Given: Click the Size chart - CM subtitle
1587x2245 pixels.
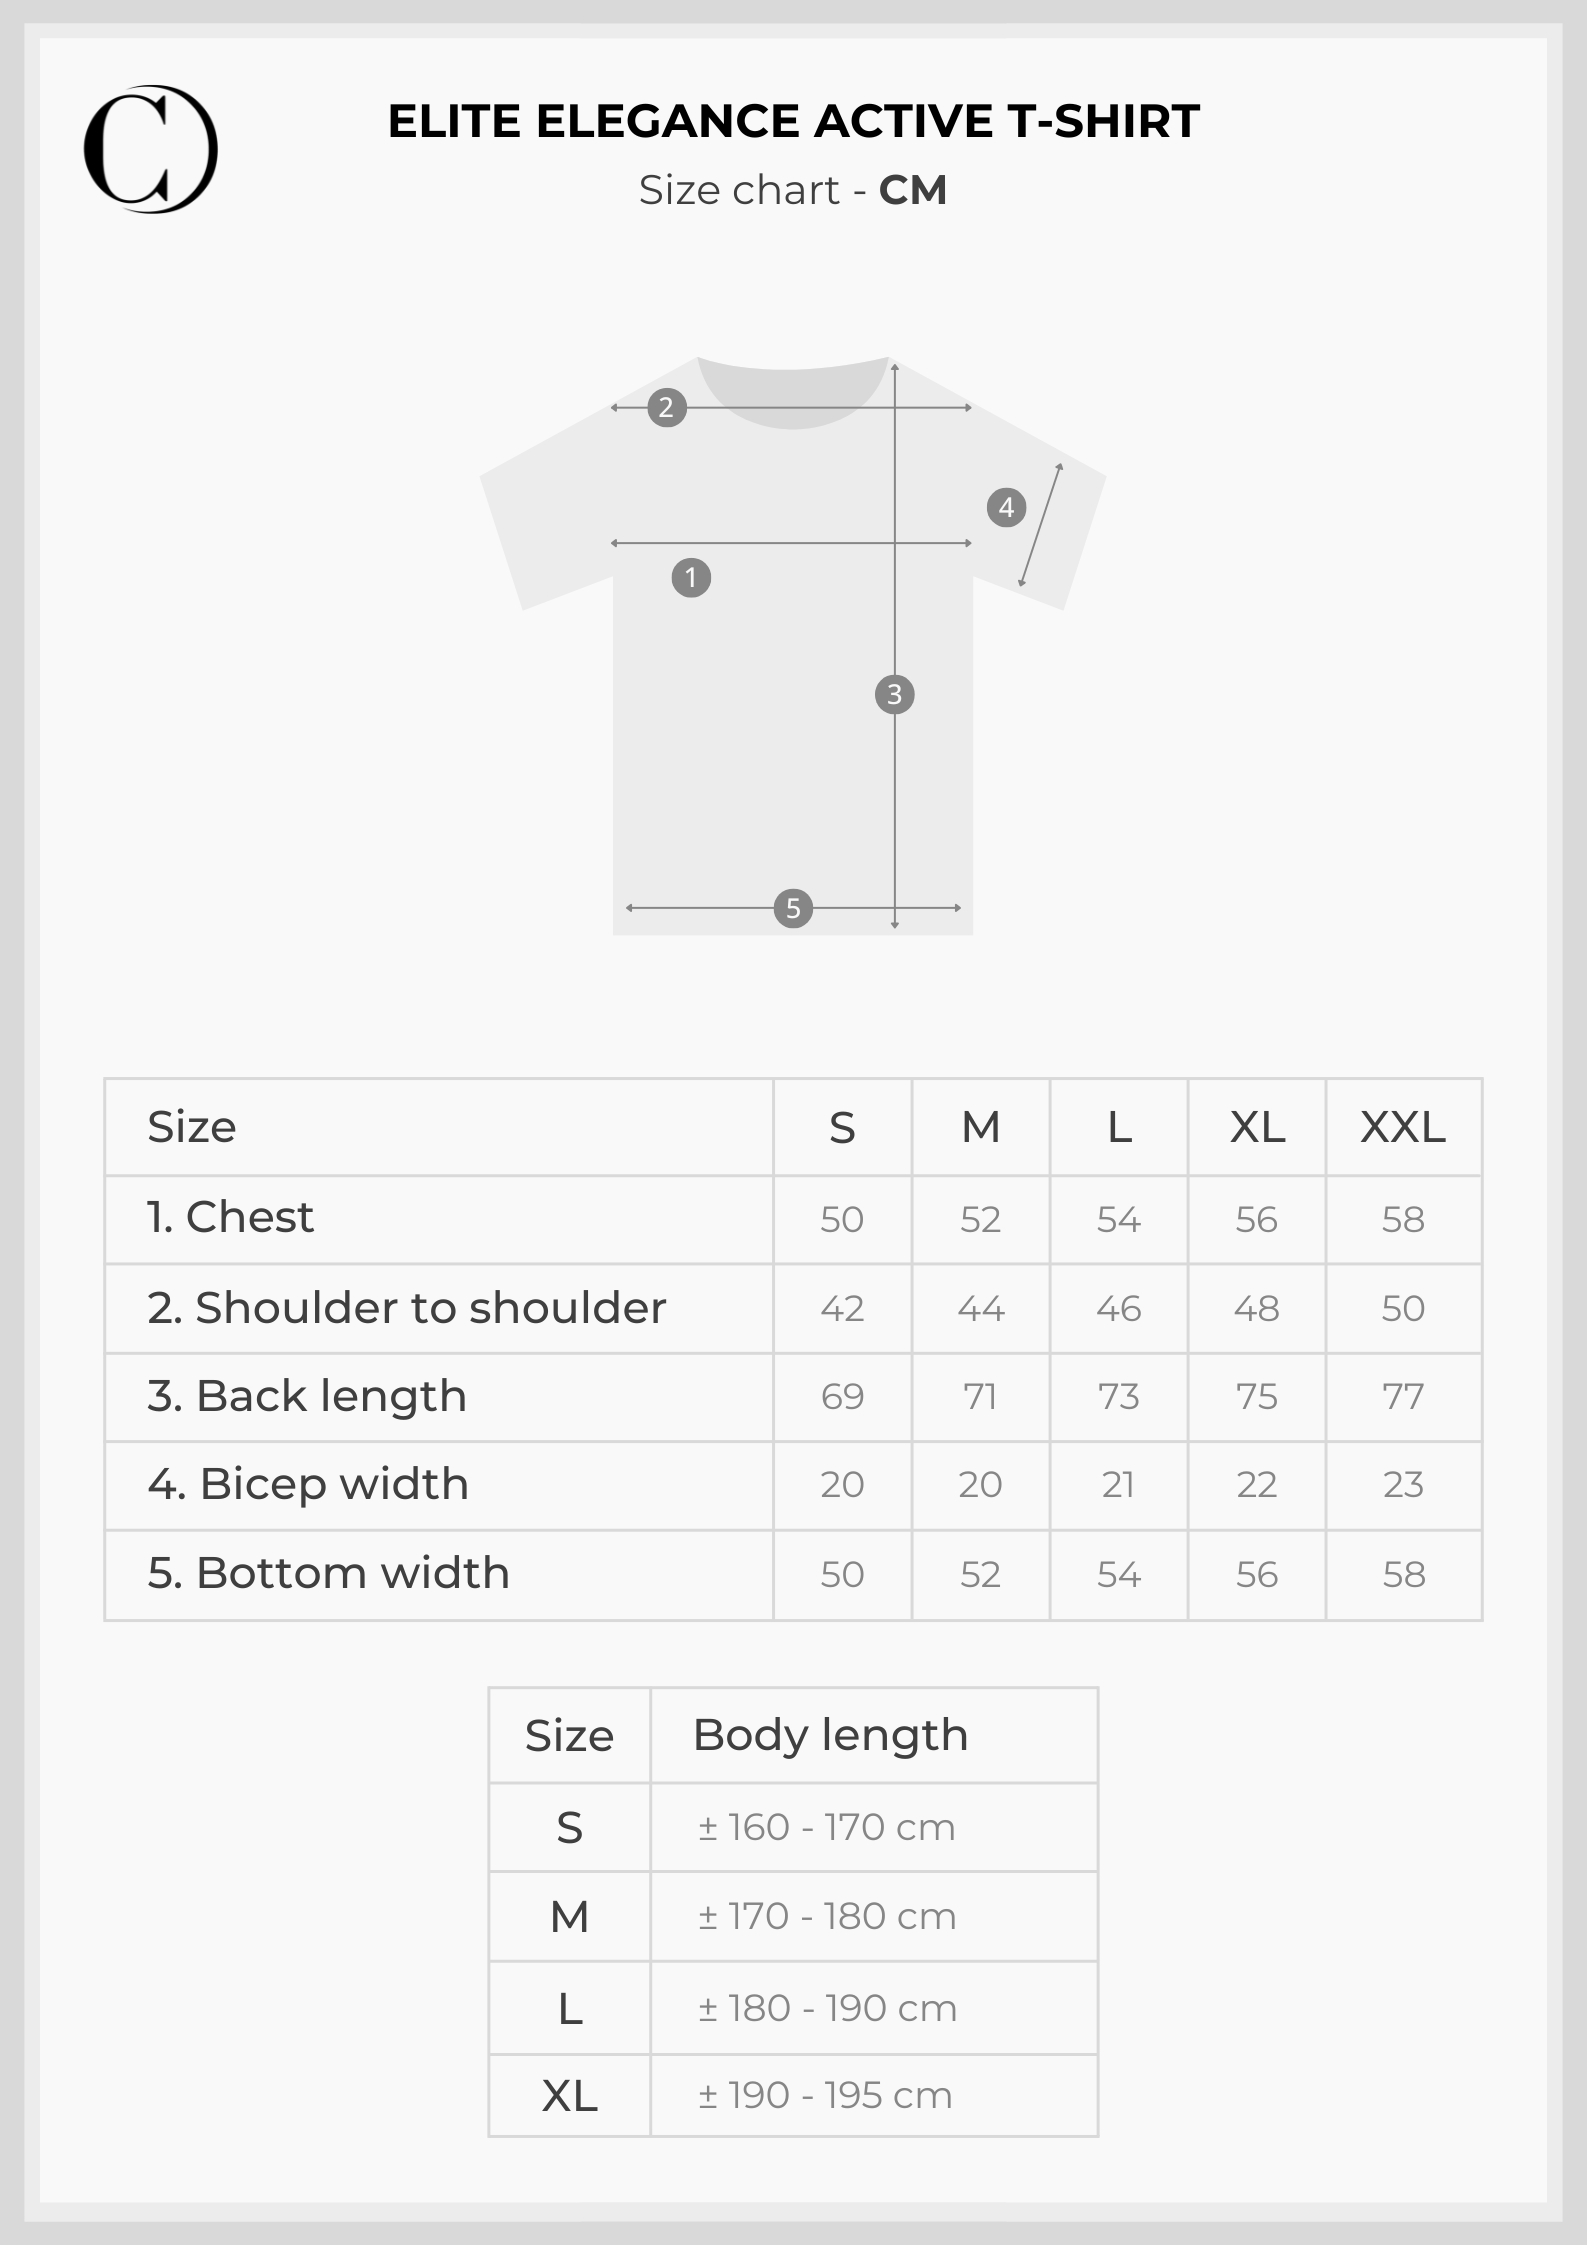Looking at the screenshot, I should pos(793,190).
